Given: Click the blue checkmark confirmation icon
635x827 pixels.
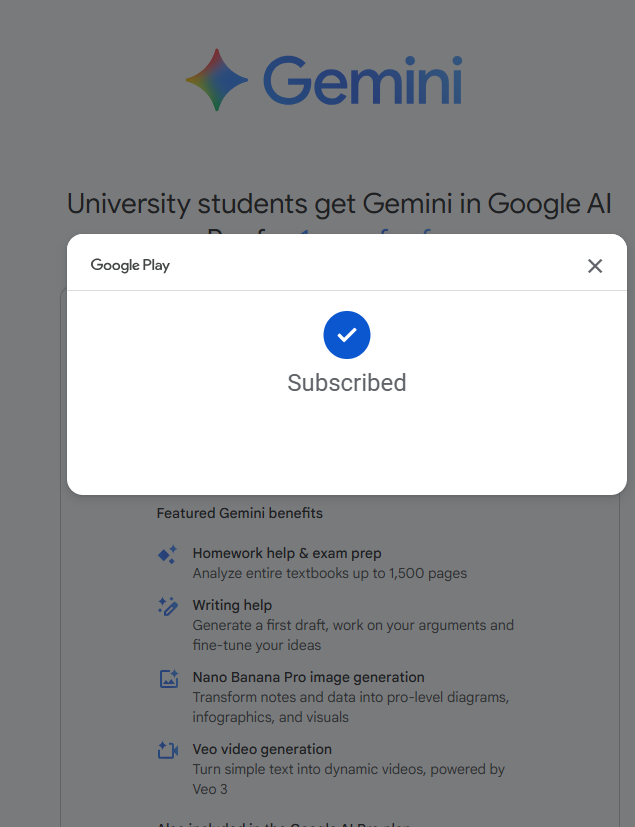Looking at the screenshot, I should point(347,335).
